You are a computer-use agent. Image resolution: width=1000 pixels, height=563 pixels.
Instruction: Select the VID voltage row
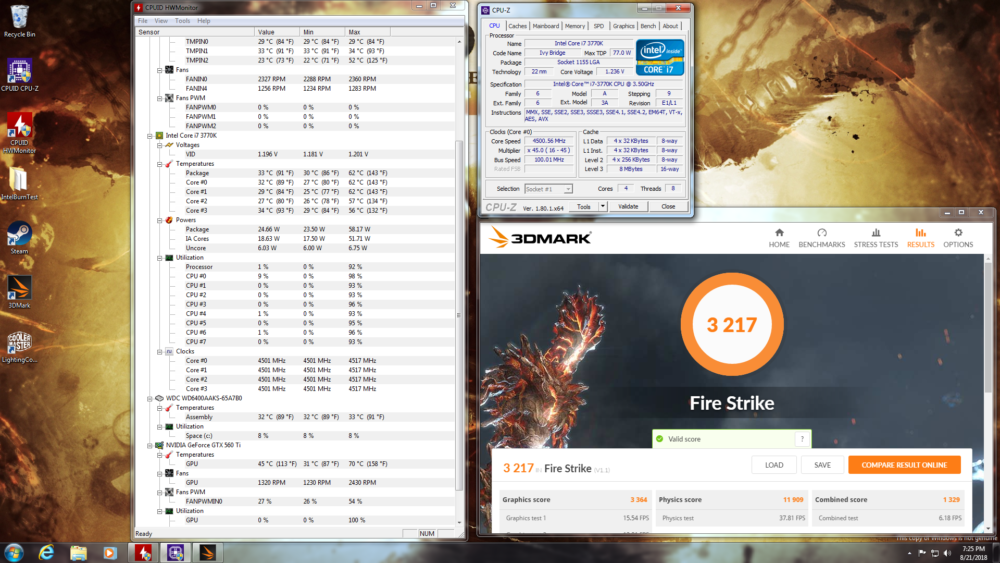[x=297, y=154]
